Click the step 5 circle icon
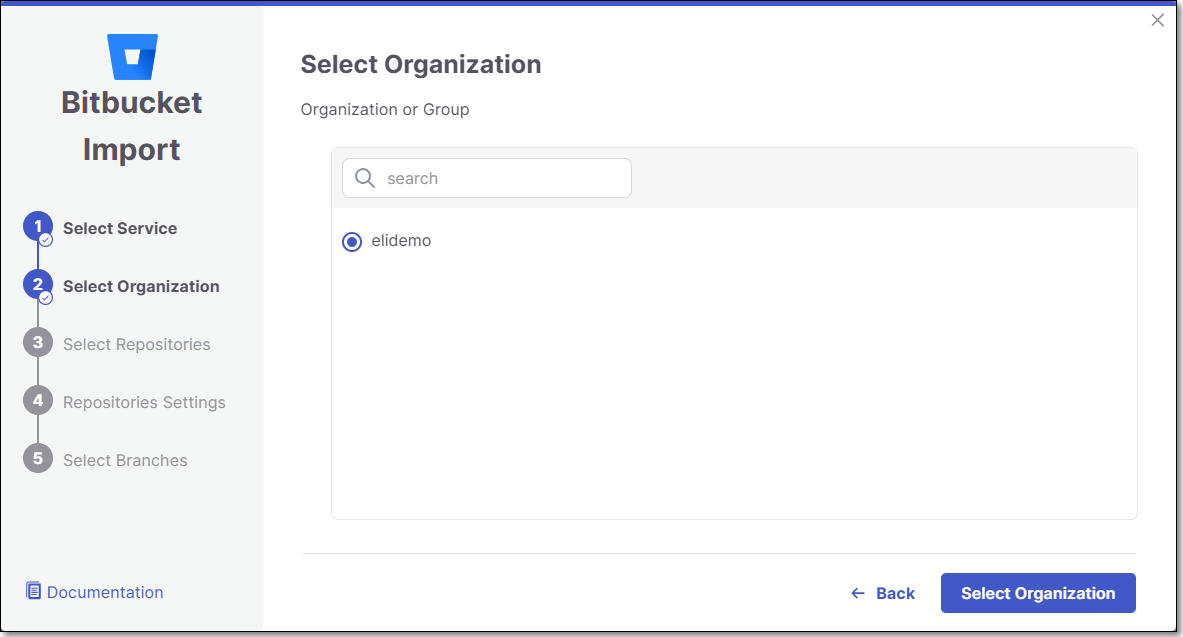 (38, 458)
